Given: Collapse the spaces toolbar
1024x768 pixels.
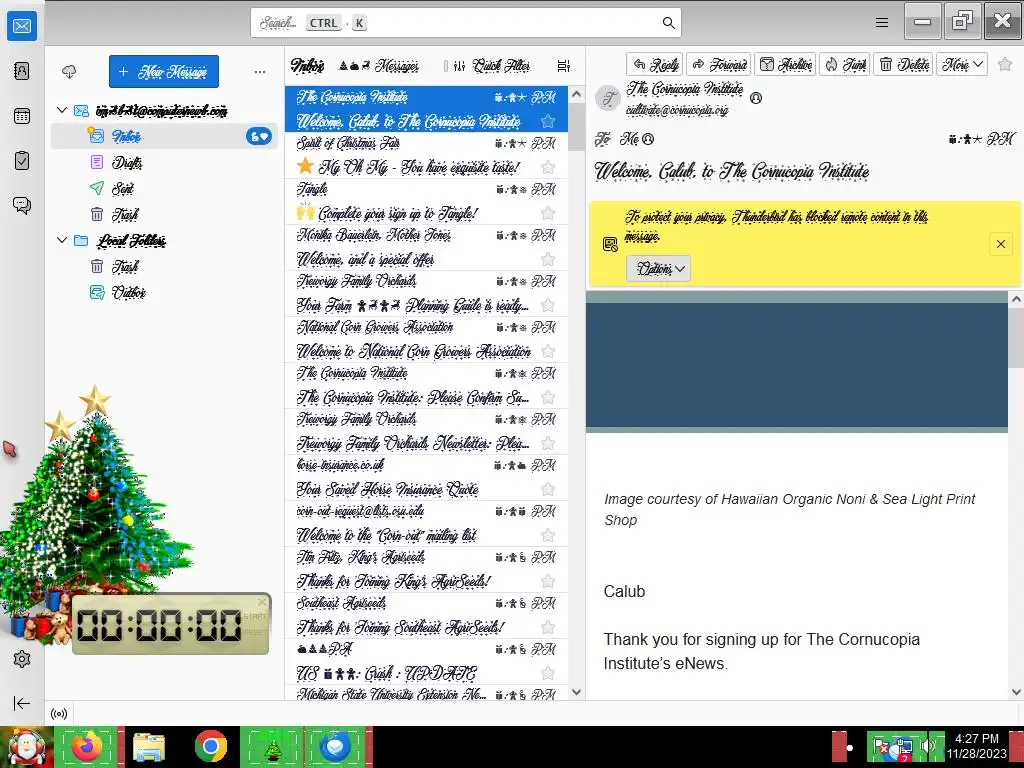Looking at the screenshot, I should point(22,703).
